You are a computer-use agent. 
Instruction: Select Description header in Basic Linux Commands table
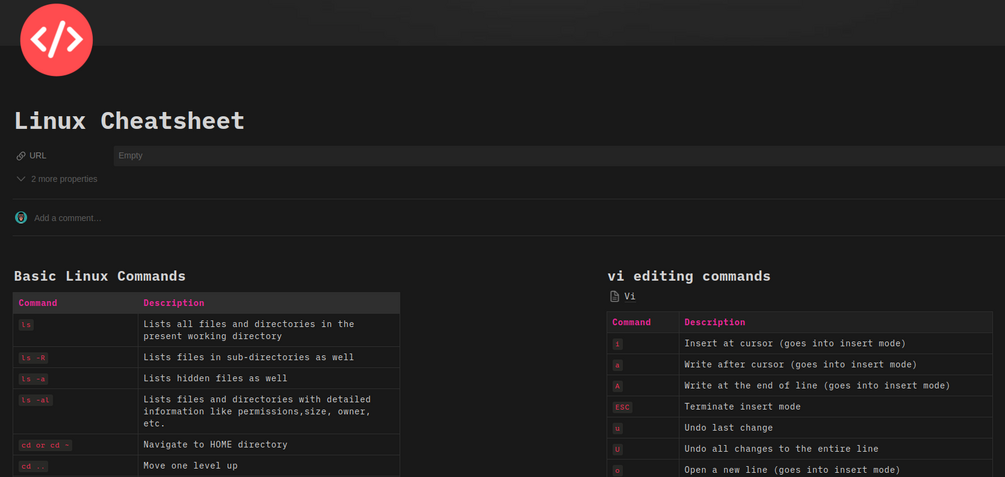(174, 303)
